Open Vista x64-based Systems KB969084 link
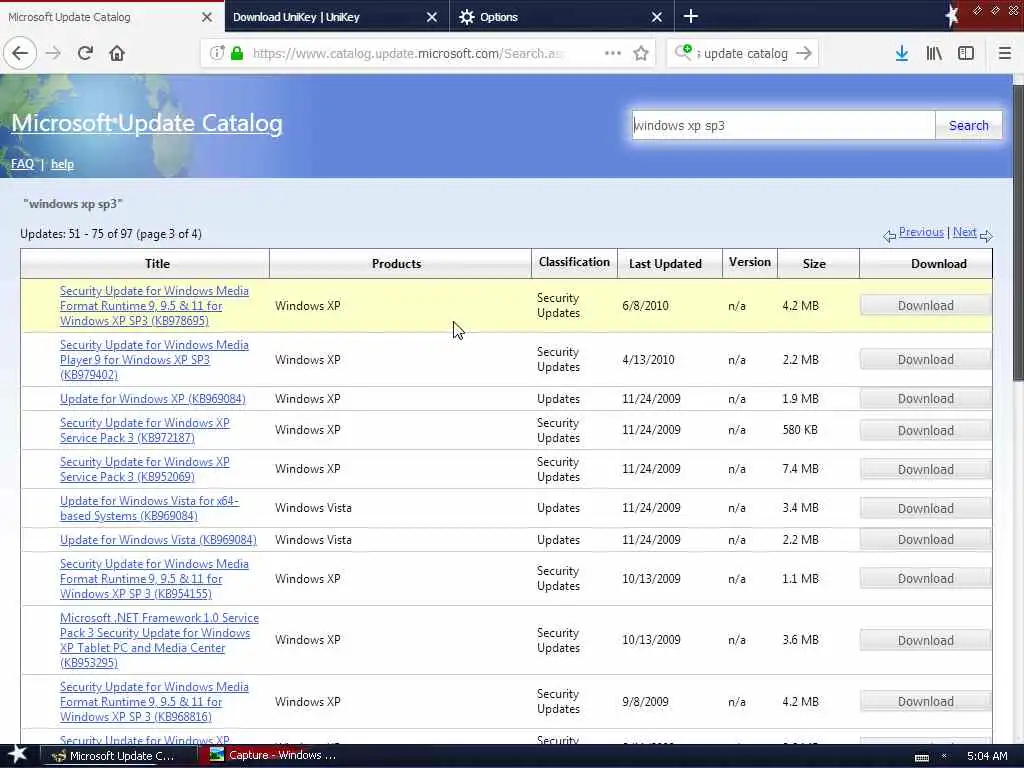 point(149,508)
